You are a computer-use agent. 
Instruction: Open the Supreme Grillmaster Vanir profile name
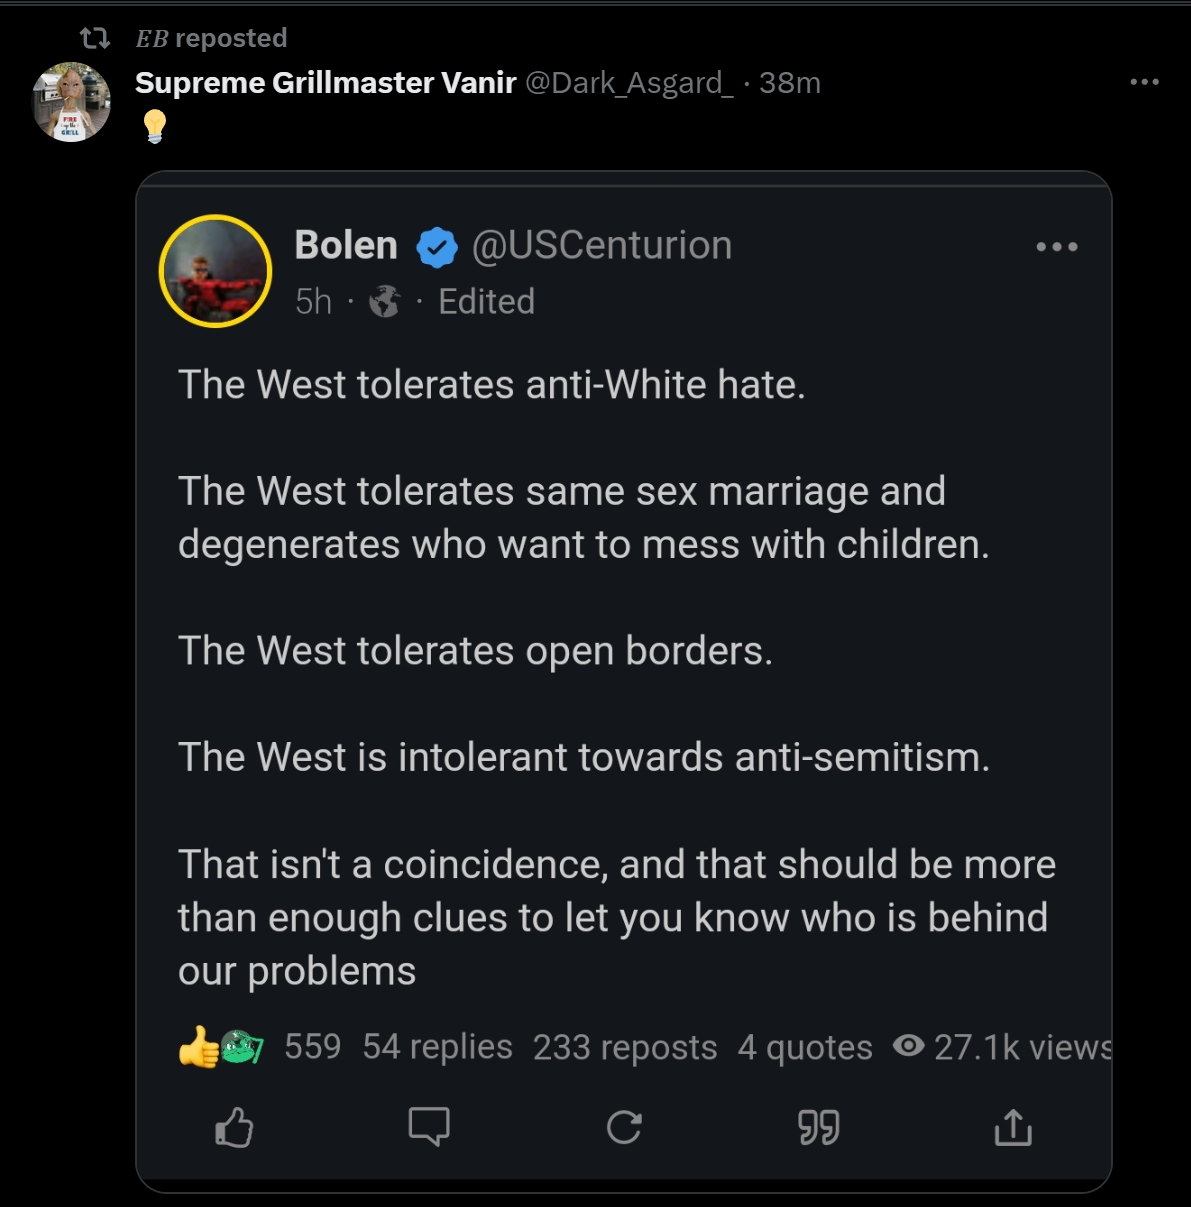point(325,82)
